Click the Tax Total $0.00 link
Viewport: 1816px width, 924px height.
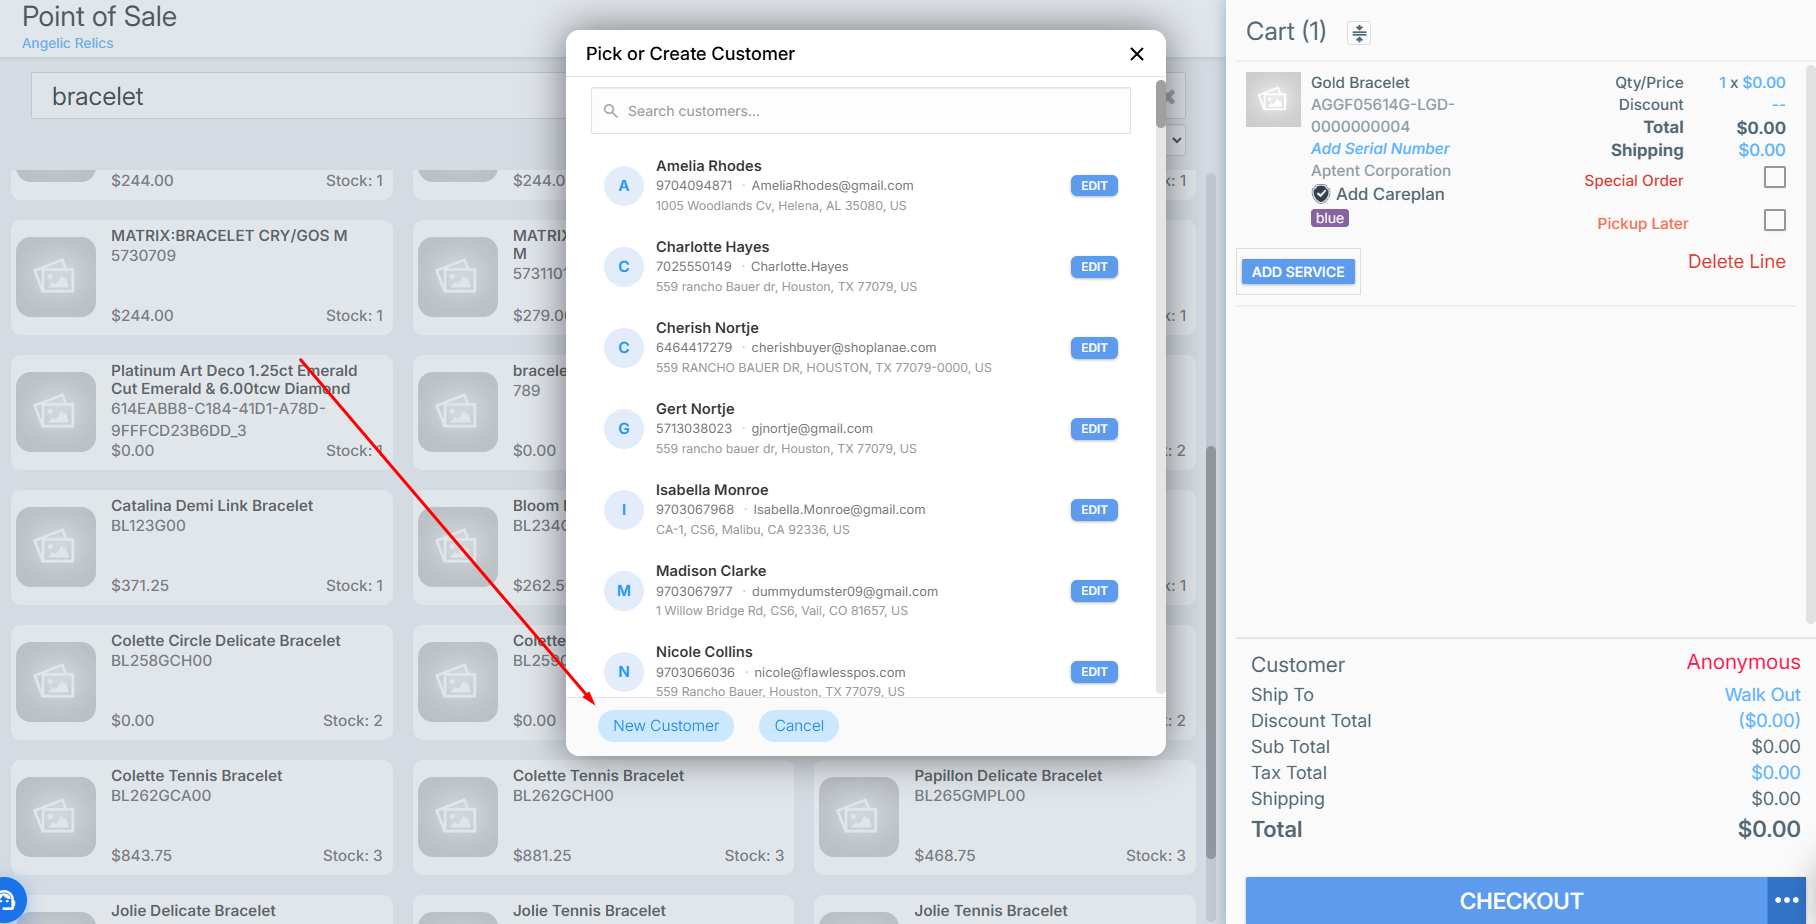click(1775, 773)
